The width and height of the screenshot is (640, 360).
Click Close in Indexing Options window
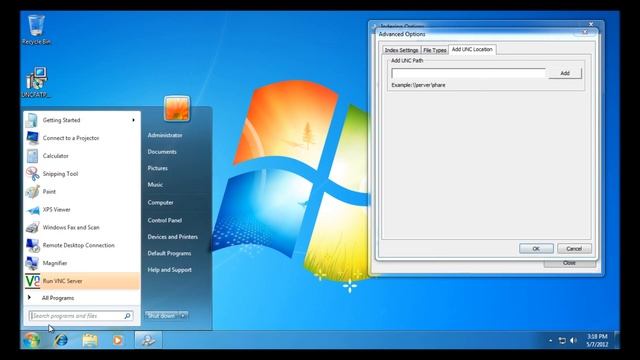tap(569, 263)
